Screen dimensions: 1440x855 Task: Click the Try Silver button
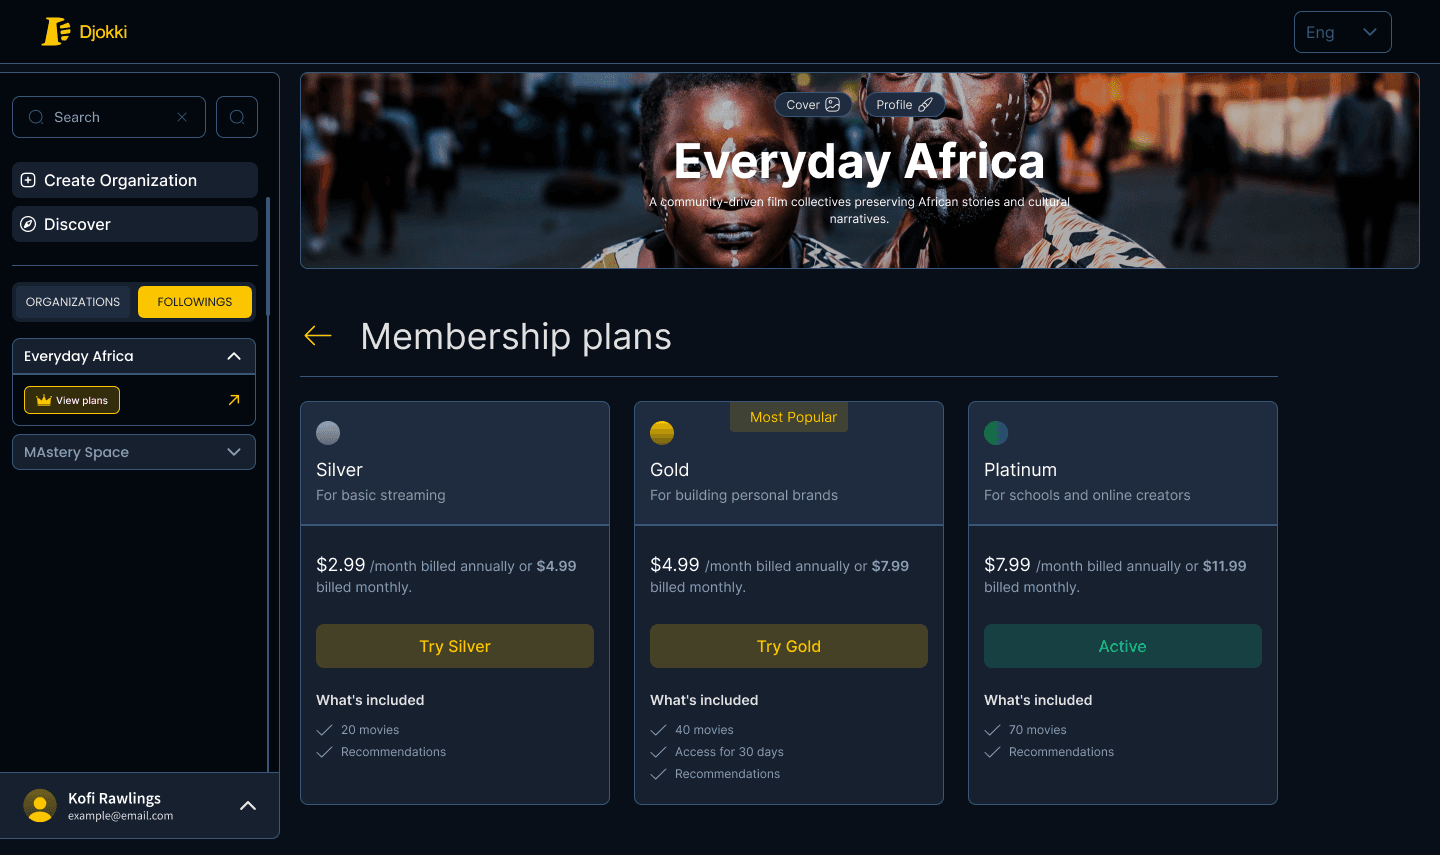(455, 646)
